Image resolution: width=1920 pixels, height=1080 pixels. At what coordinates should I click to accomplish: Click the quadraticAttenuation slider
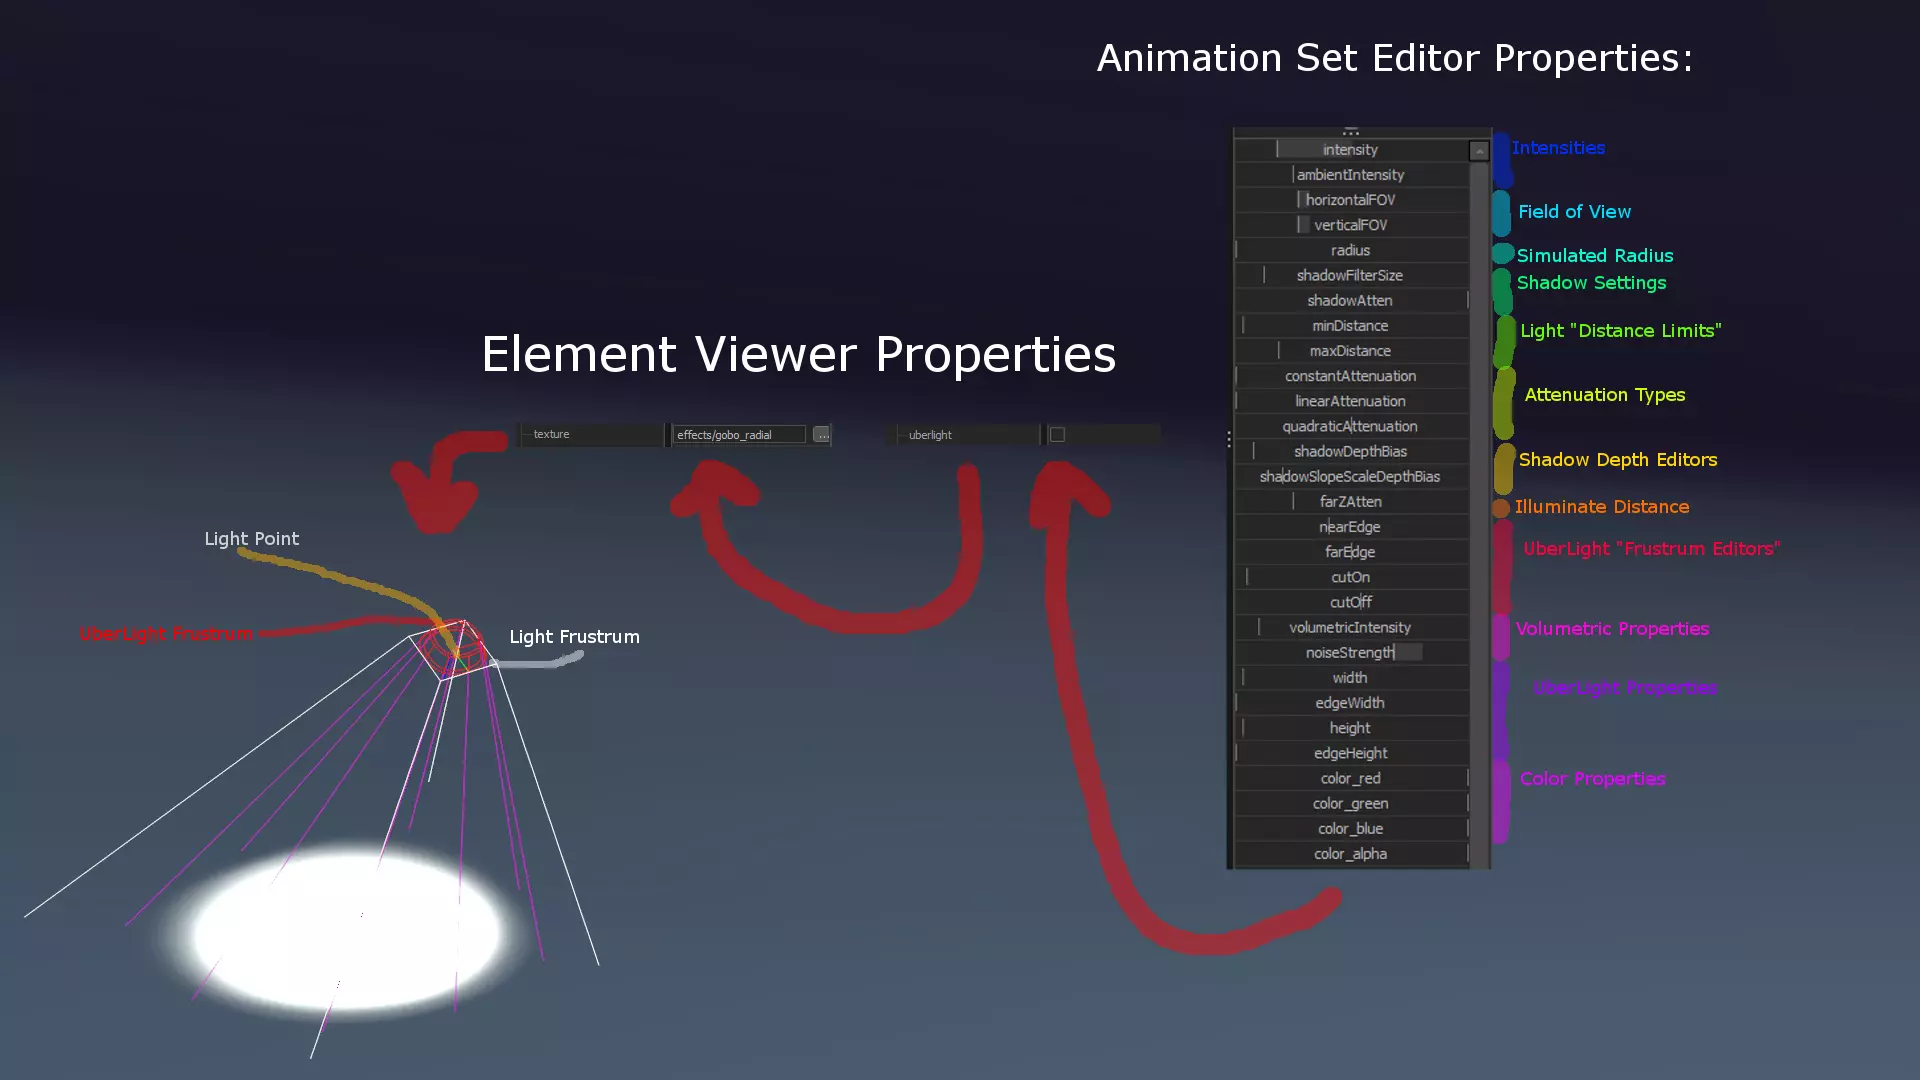coord(1350,426)
